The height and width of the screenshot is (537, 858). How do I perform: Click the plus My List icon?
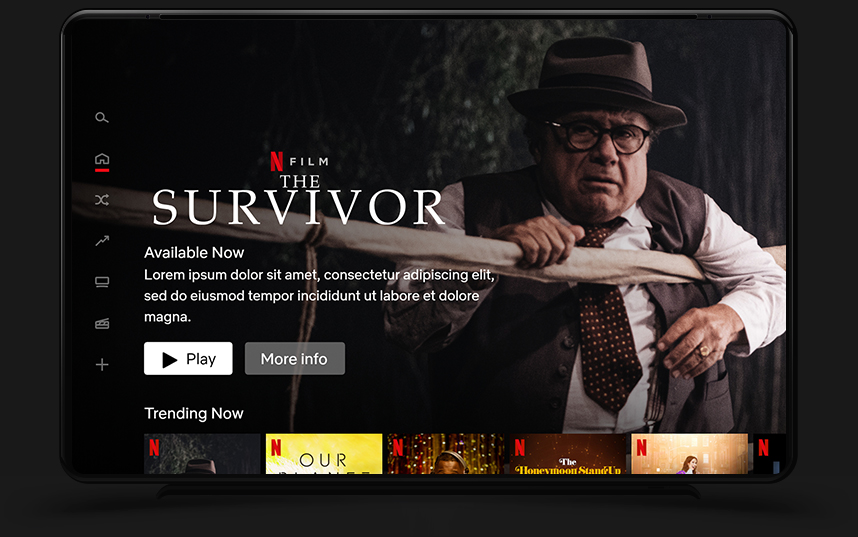click(102, 365)
